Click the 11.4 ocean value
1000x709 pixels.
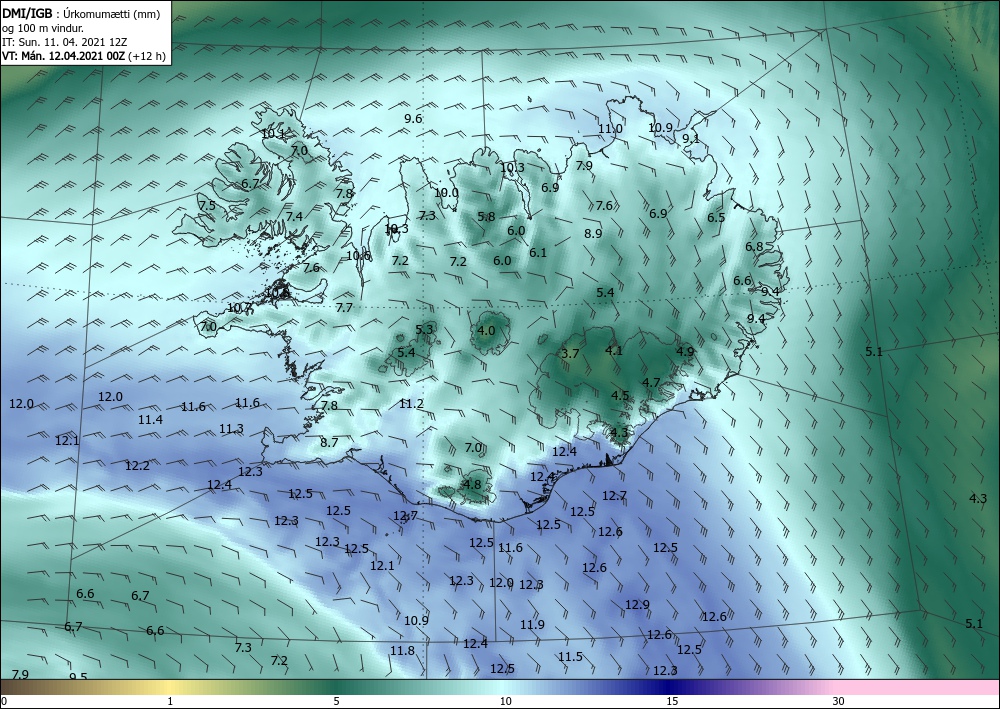pyautogui.click(x=151, y=420)
